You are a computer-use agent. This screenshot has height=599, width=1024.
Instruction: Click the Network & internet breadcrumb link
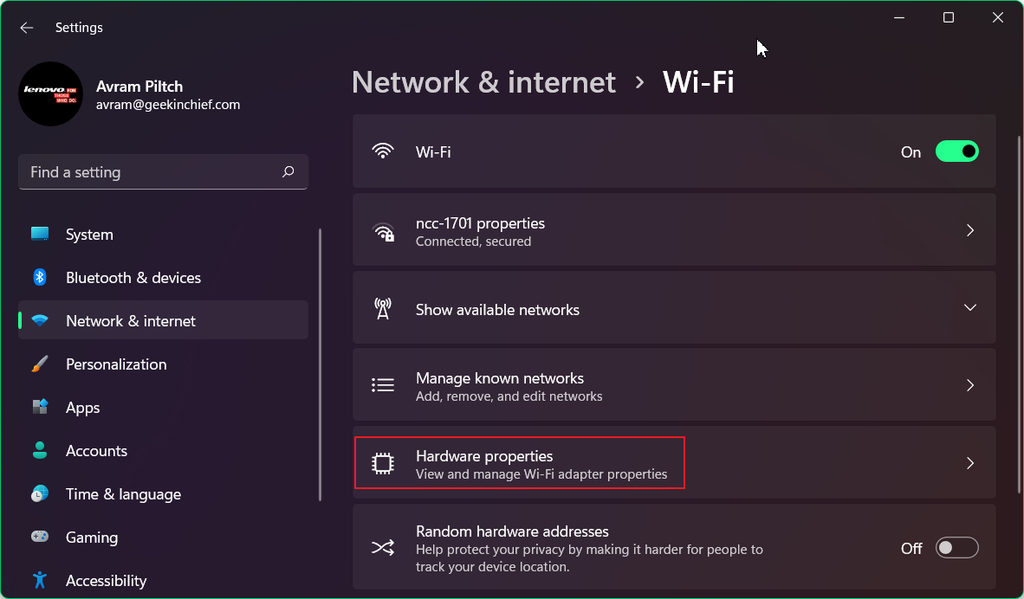pos(483,82)
